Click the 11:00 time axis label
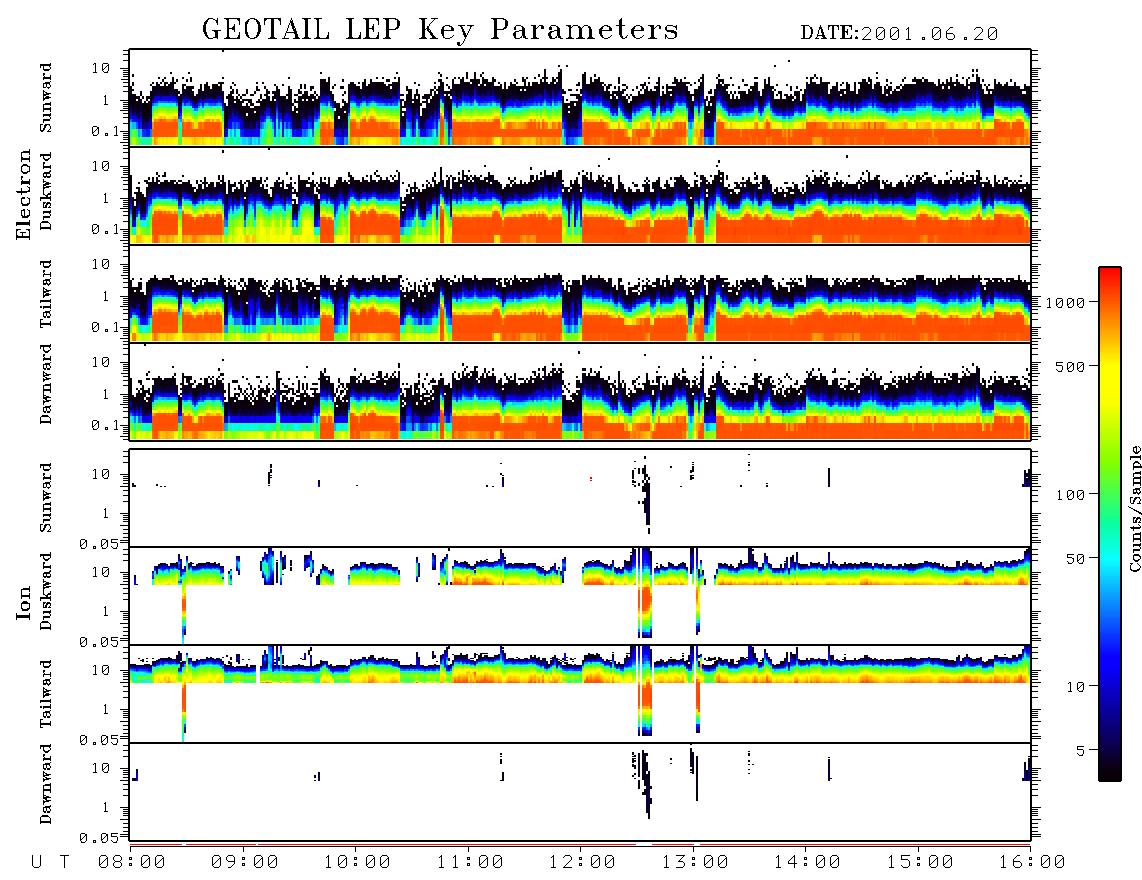 click(470, 863)
